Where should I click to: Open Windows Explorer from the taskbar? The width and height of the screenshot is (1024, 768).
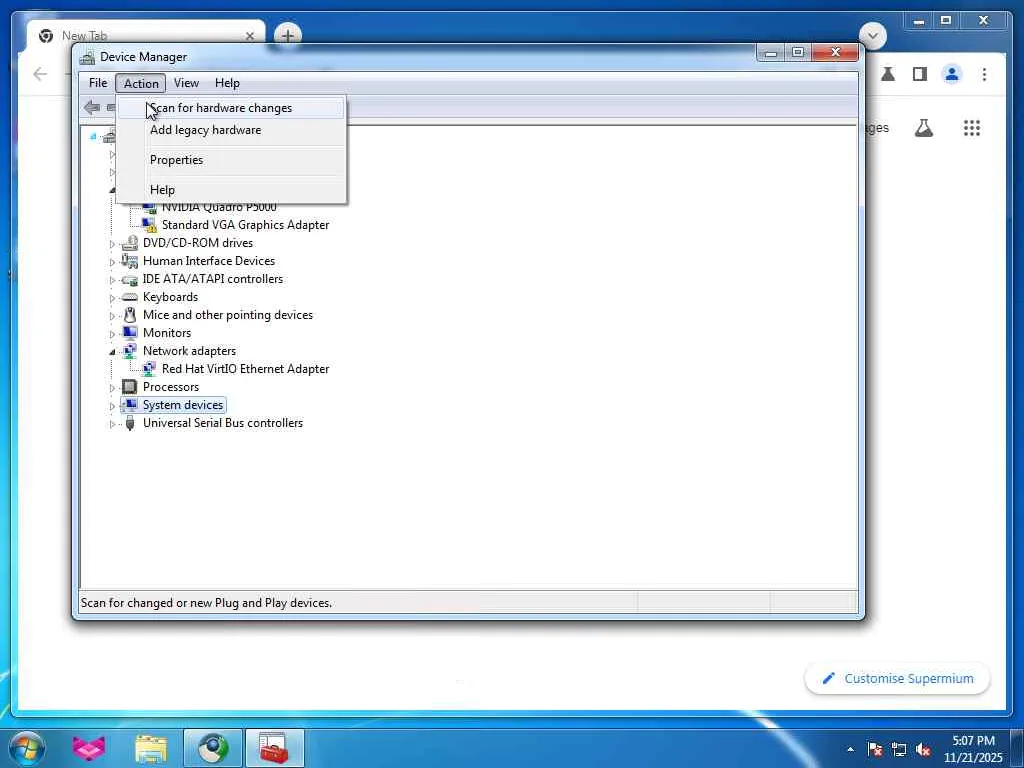[151, 748]
